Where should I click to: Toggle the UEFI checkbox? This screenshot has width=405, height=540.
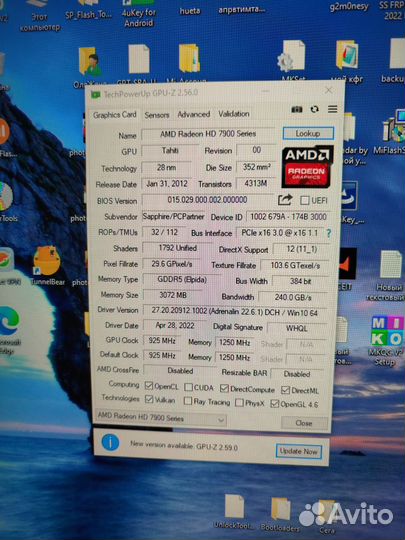coord(304,200)
